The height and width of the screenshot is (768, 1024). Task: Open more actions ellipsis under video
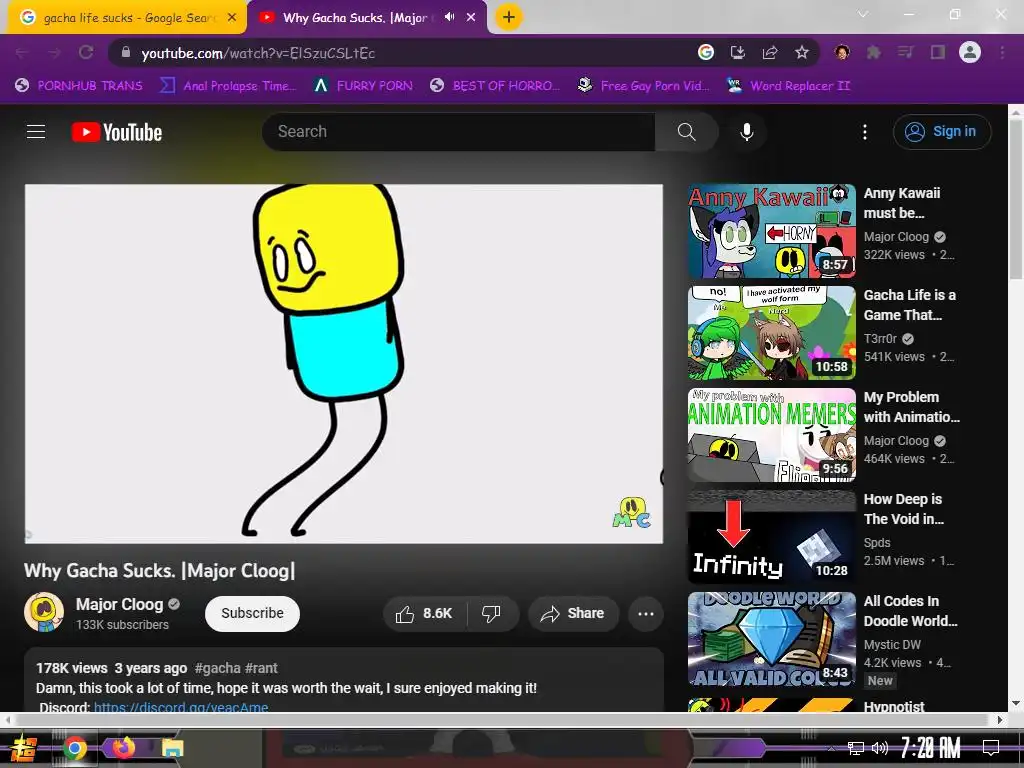pyautogui.click(x=646, y=614)
